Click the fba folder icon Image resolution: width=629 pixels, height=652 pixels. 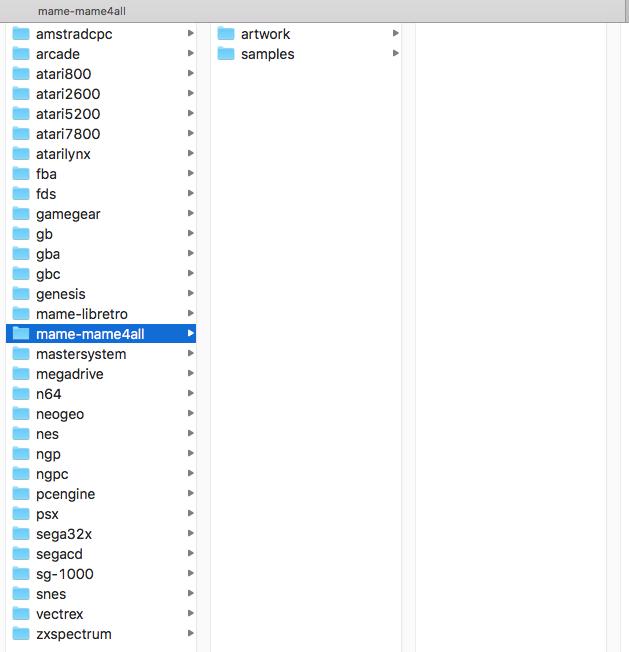pyautogui.click(x=21, y=173)
